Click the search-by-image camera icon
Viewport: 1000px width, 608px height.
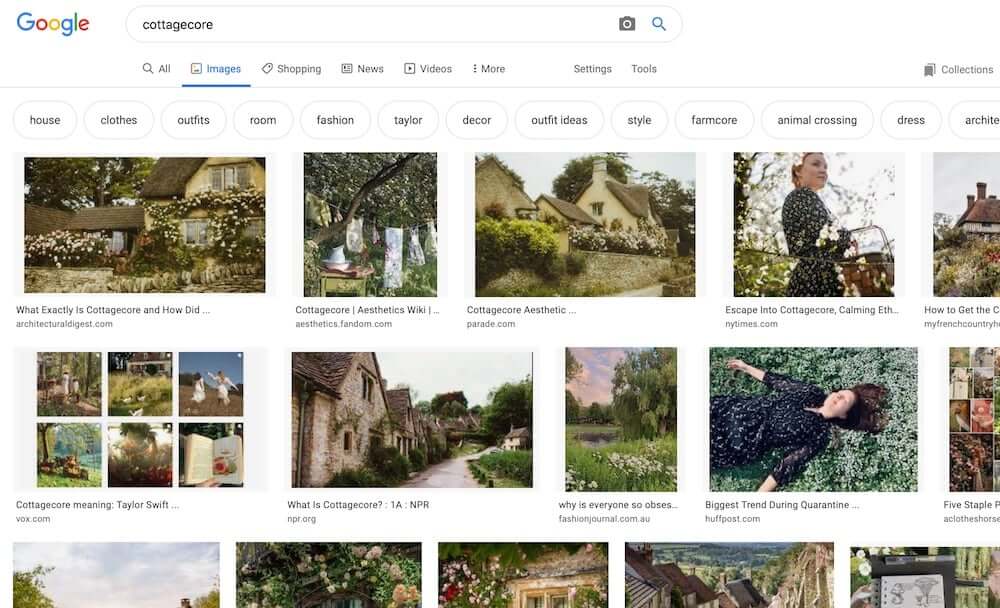pyautogui.click(x=625, y=23)
